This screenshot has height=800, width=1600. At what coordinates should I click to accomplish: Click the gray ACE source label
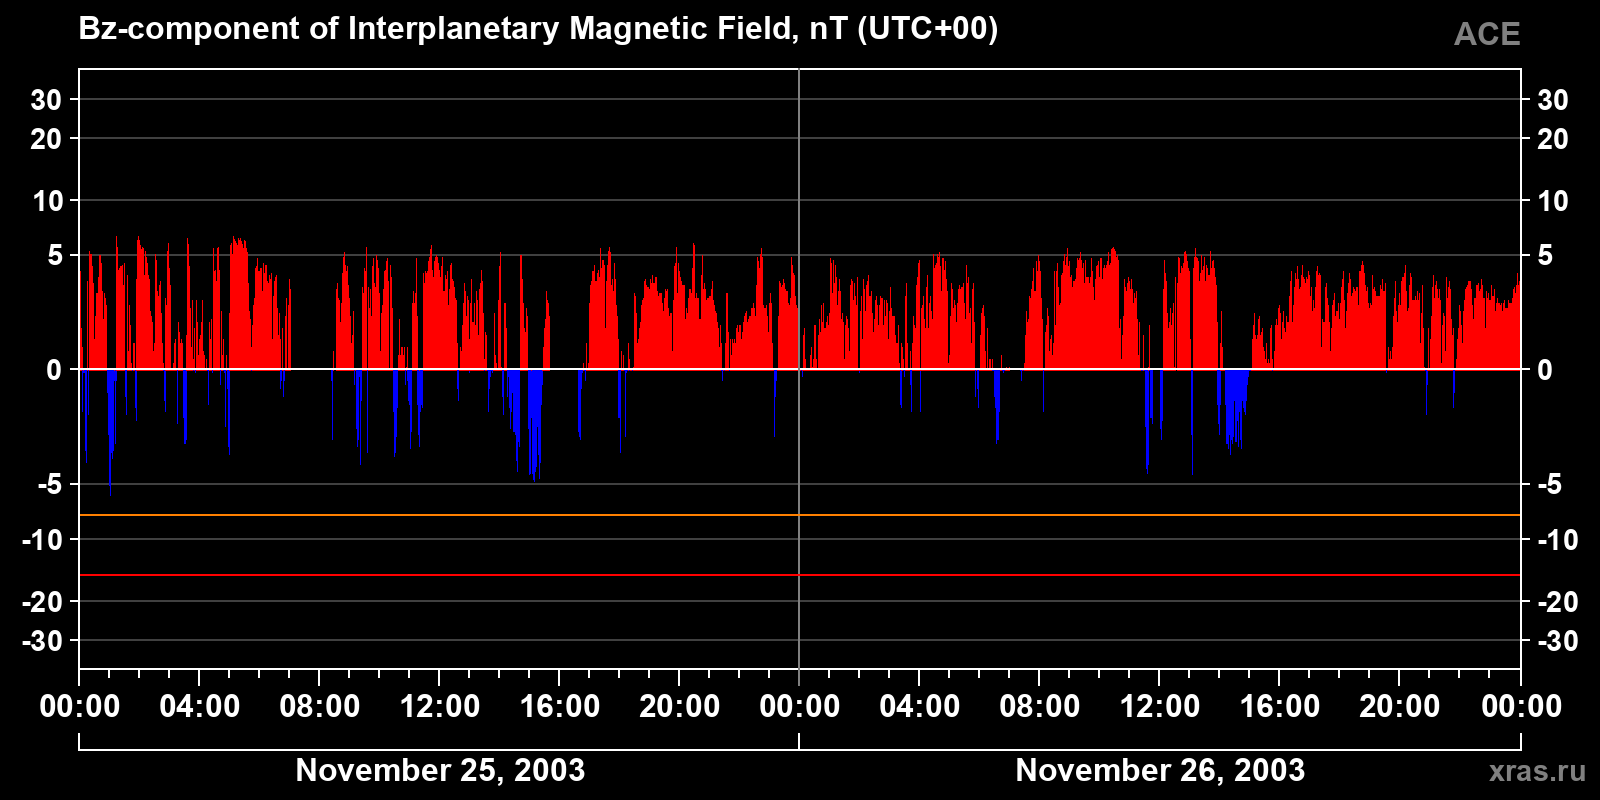pyautogui.click(x=1487, y=35)
